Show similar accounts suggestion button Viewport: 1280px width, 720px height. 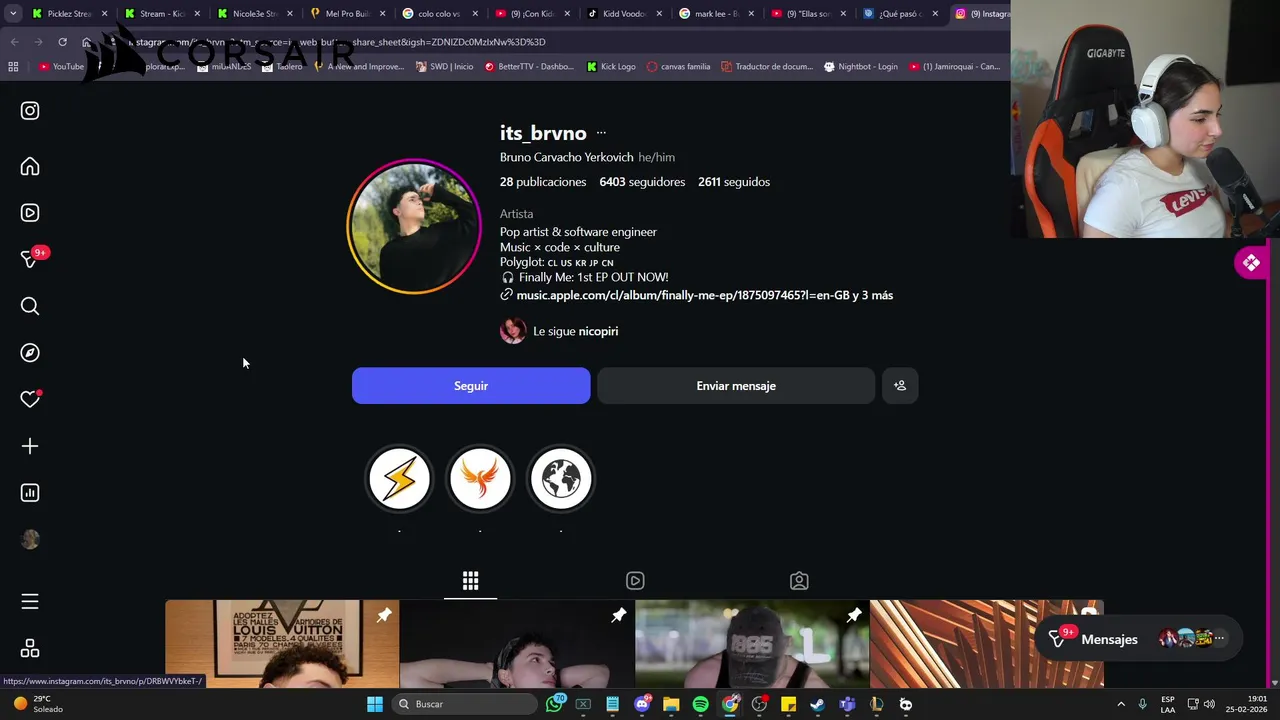900,386
